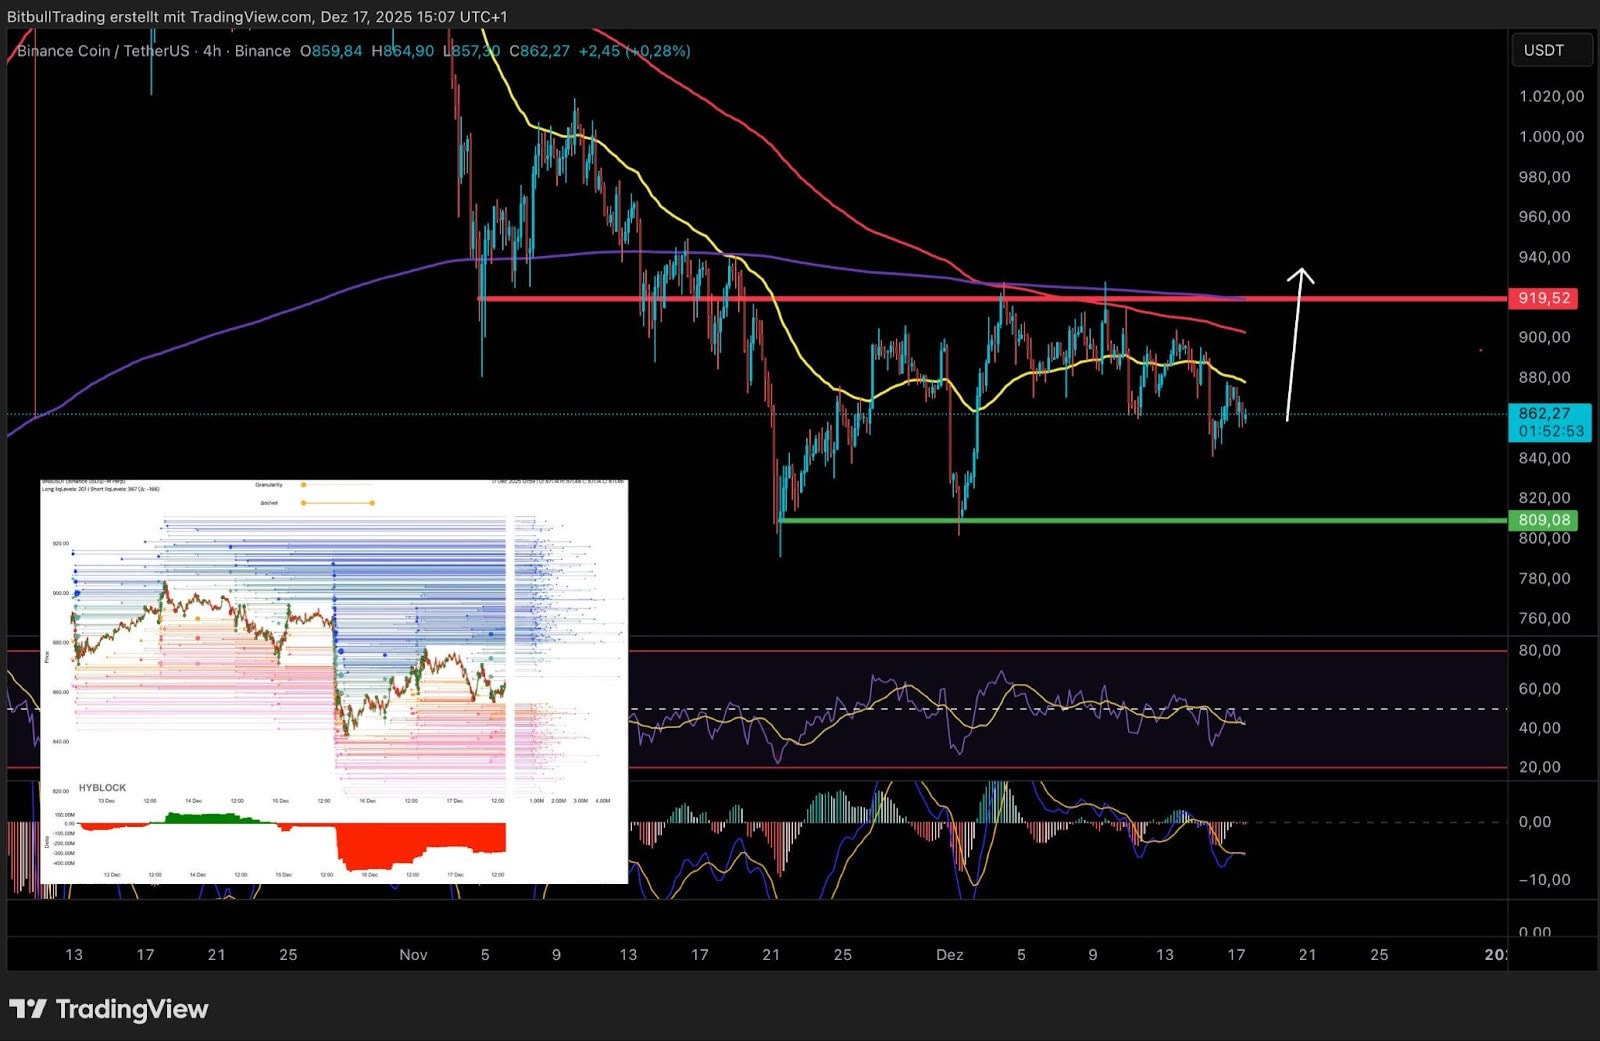Click the BitbullTrading attribution header text

(x=257, y=17)
